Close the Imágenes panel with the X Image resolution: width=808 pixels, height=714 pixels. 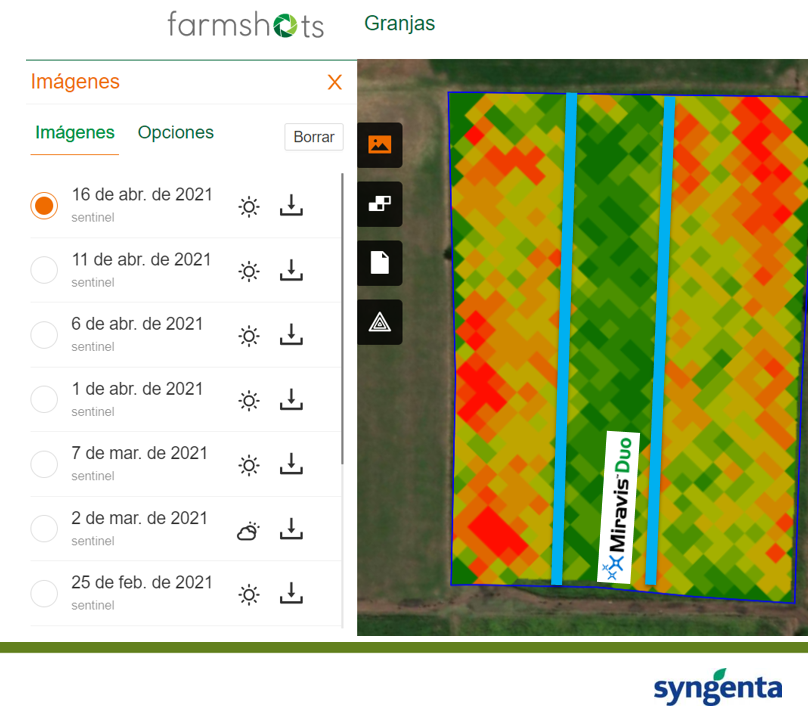[x=334, y=82]
